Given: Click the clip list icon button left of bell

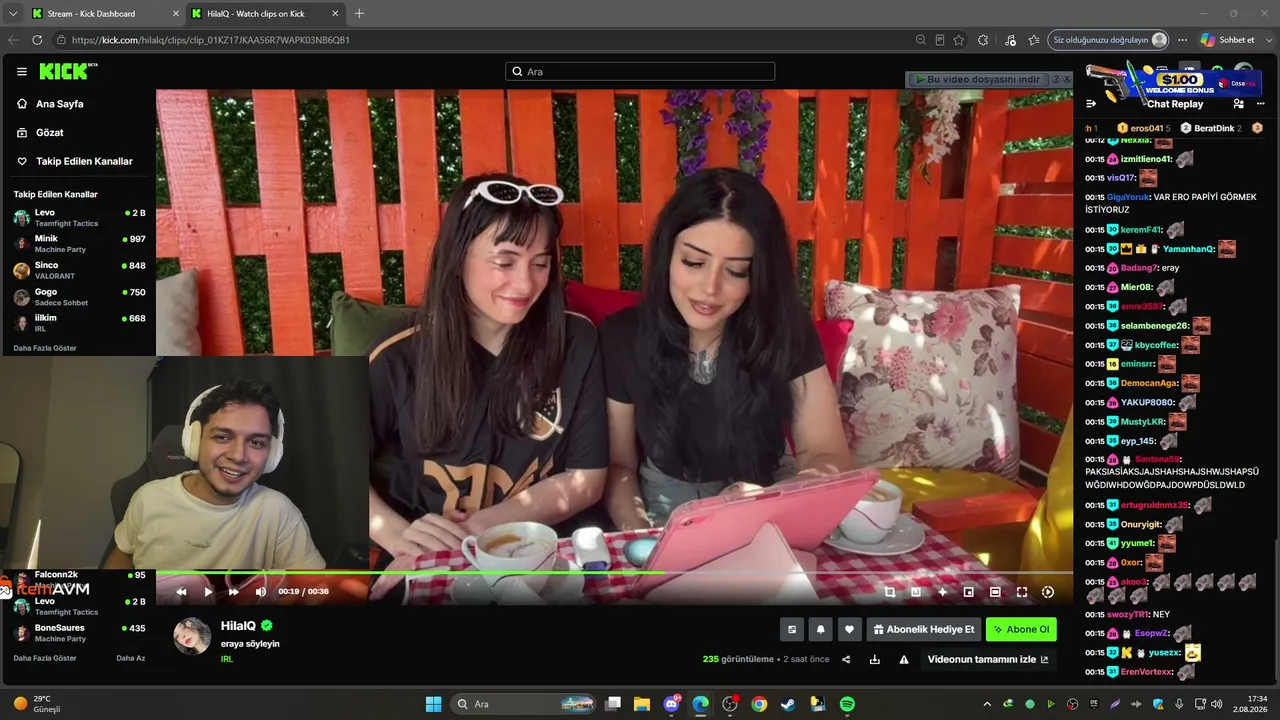Looking at the screenshot, I should point(792,629).
